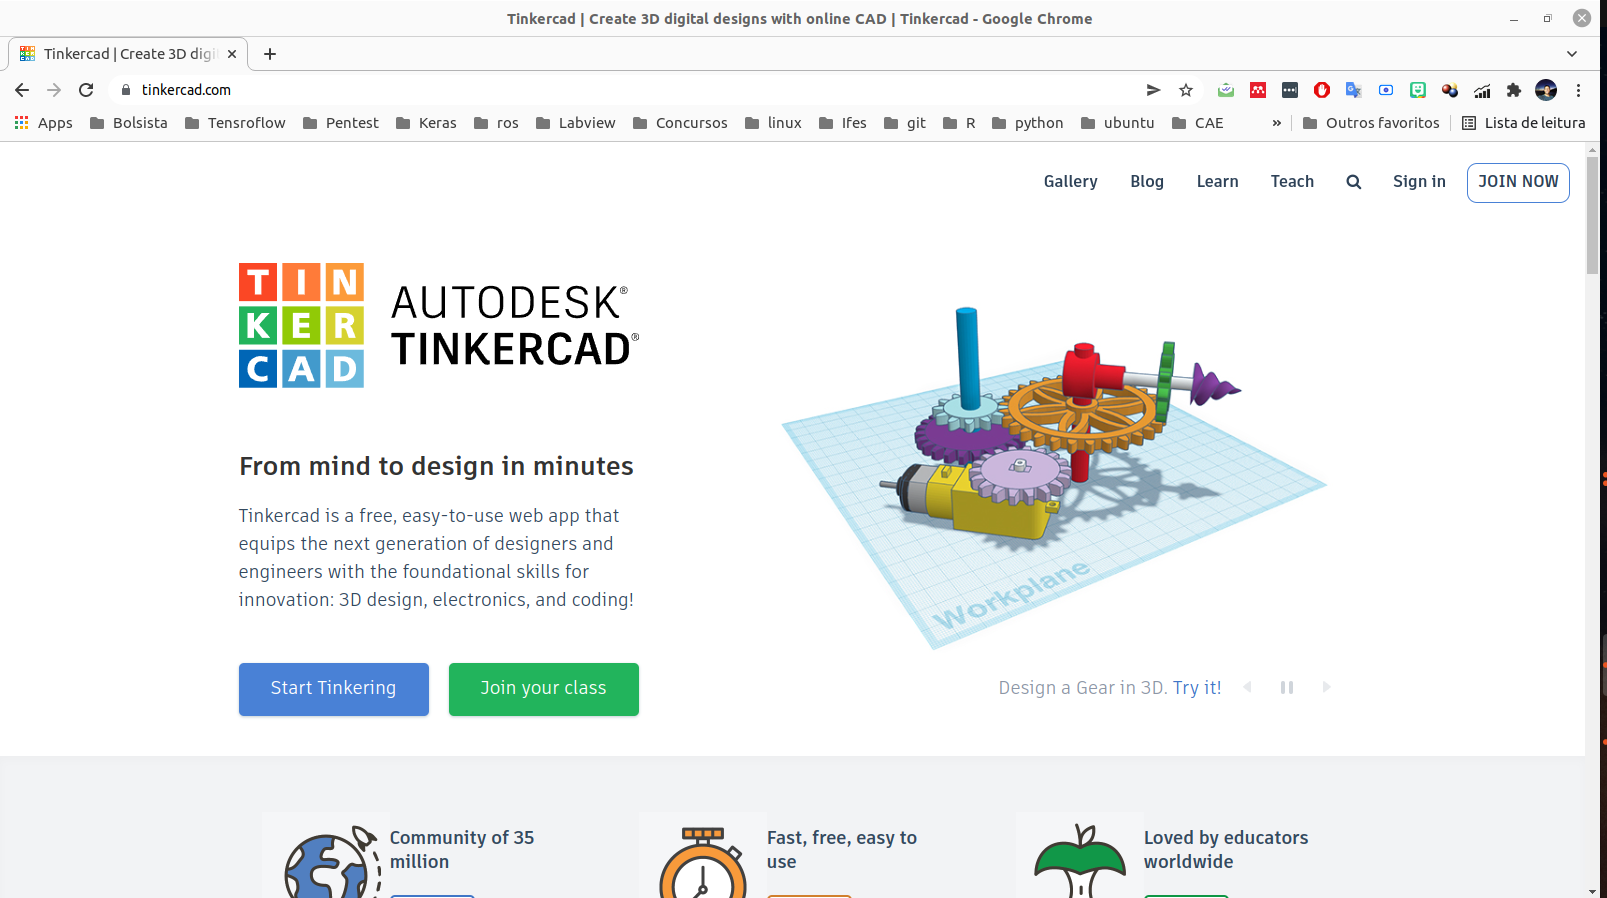Open the Concursos bookmarks folder
Viewport: 1607px width, 898px height.
point(680,123)
